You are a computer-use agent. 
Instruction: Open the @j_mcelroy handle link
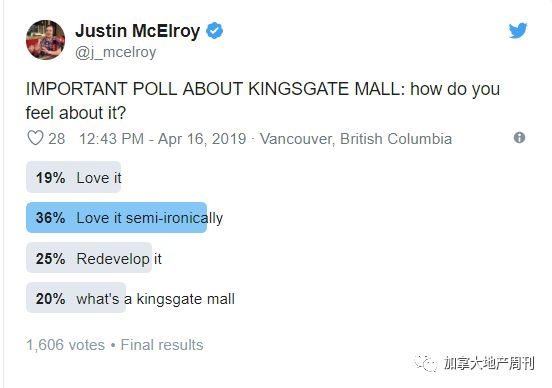(115, 52)
